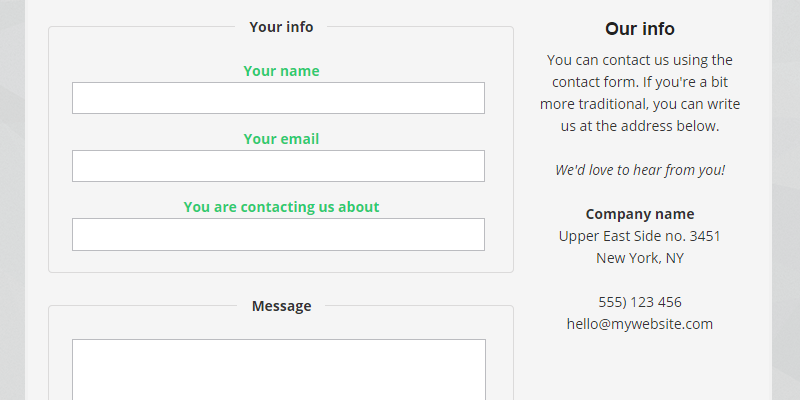
Task: Click 'us at the address below' text line
Action: point(640,126)
